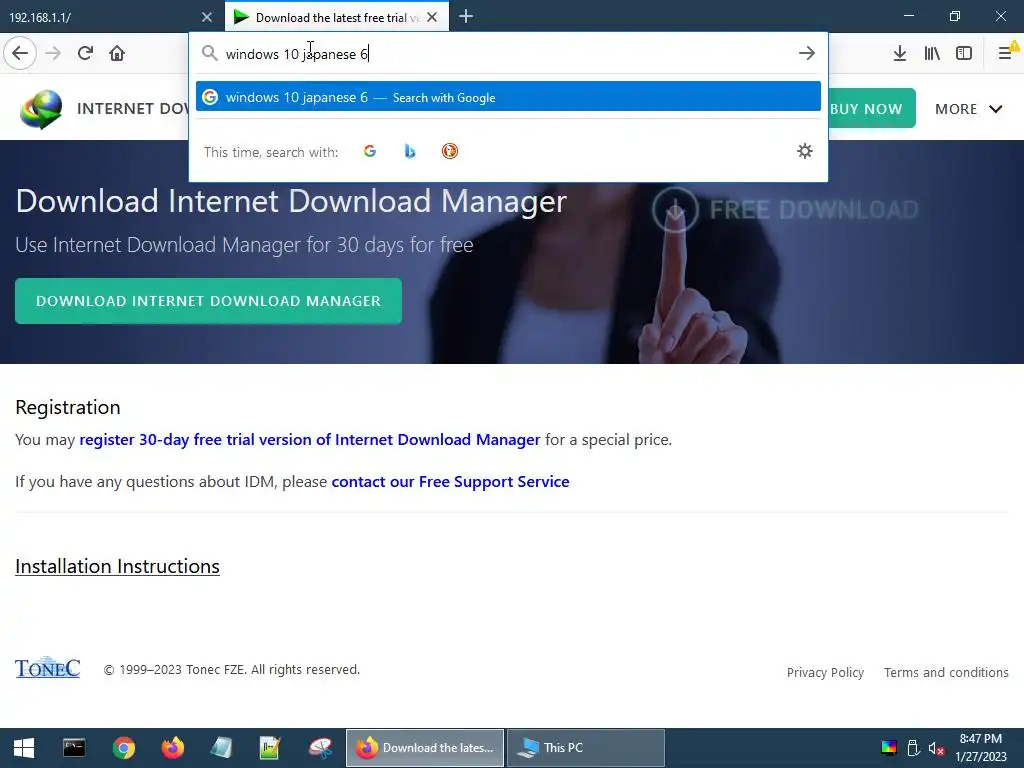Viewport: 1024px width, 768px height.
Task: Search this time with Bing icon
Action: 409,152
